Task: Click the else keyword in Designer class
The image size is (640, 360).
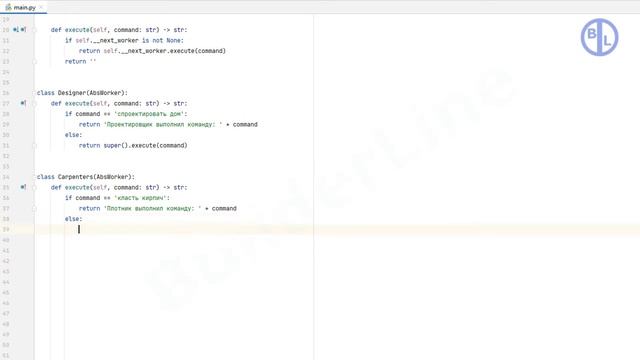Action: coord(73,135)
